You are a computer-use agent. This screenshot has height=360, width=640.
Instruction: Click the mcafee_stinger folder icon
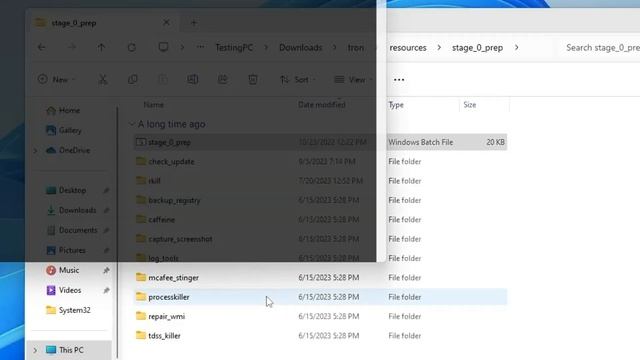coord(141,277)
